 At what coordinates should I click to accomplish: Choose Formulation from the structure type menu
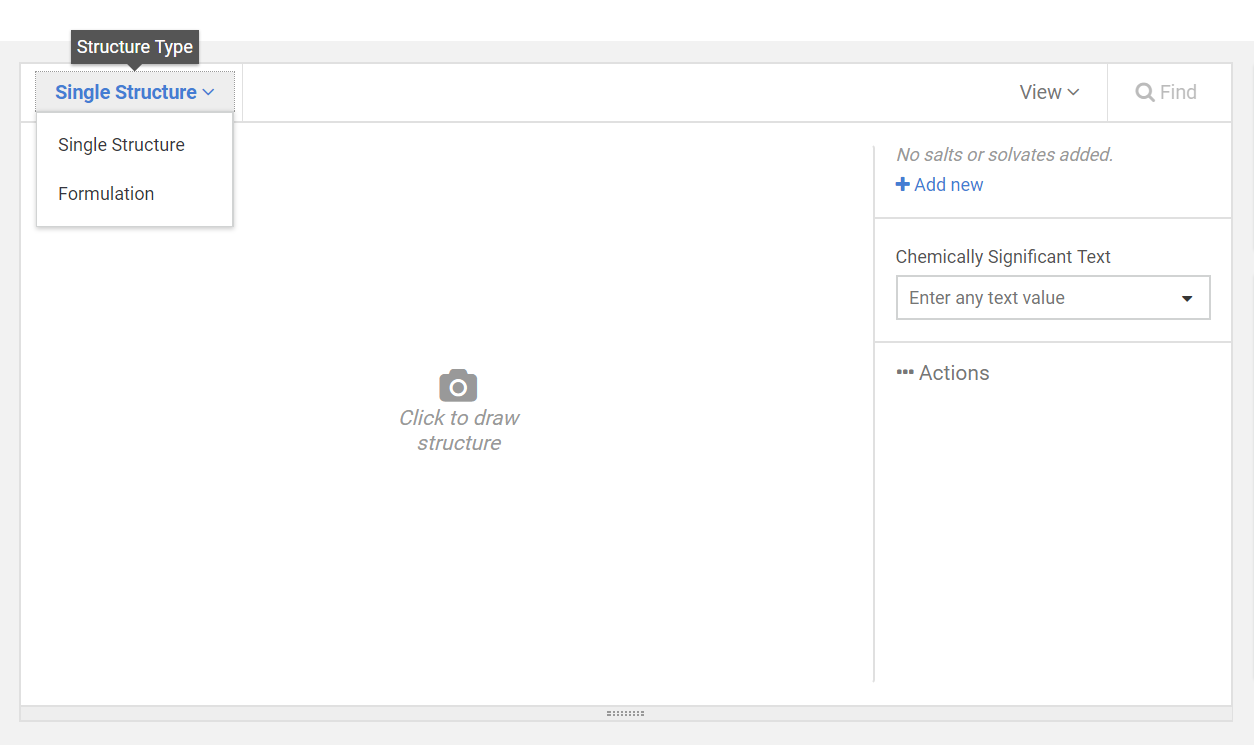pos(106,194)
